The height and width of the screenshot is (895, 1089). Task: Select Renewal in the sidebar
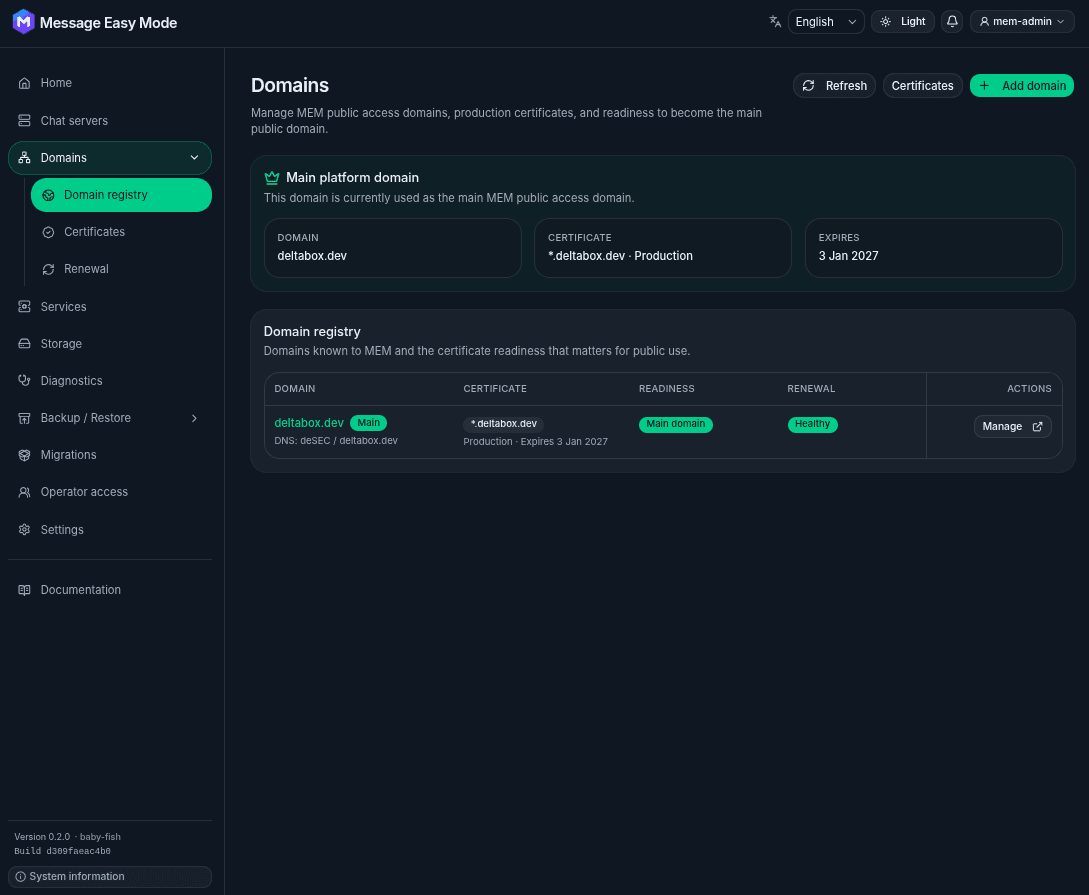[x=122, y=269]
